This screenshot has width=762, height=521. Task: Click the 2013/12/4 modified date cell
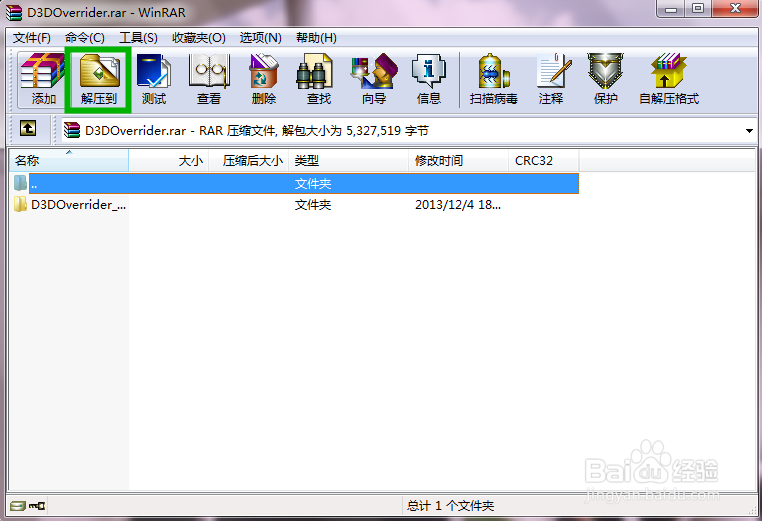(x=458, y=205)
